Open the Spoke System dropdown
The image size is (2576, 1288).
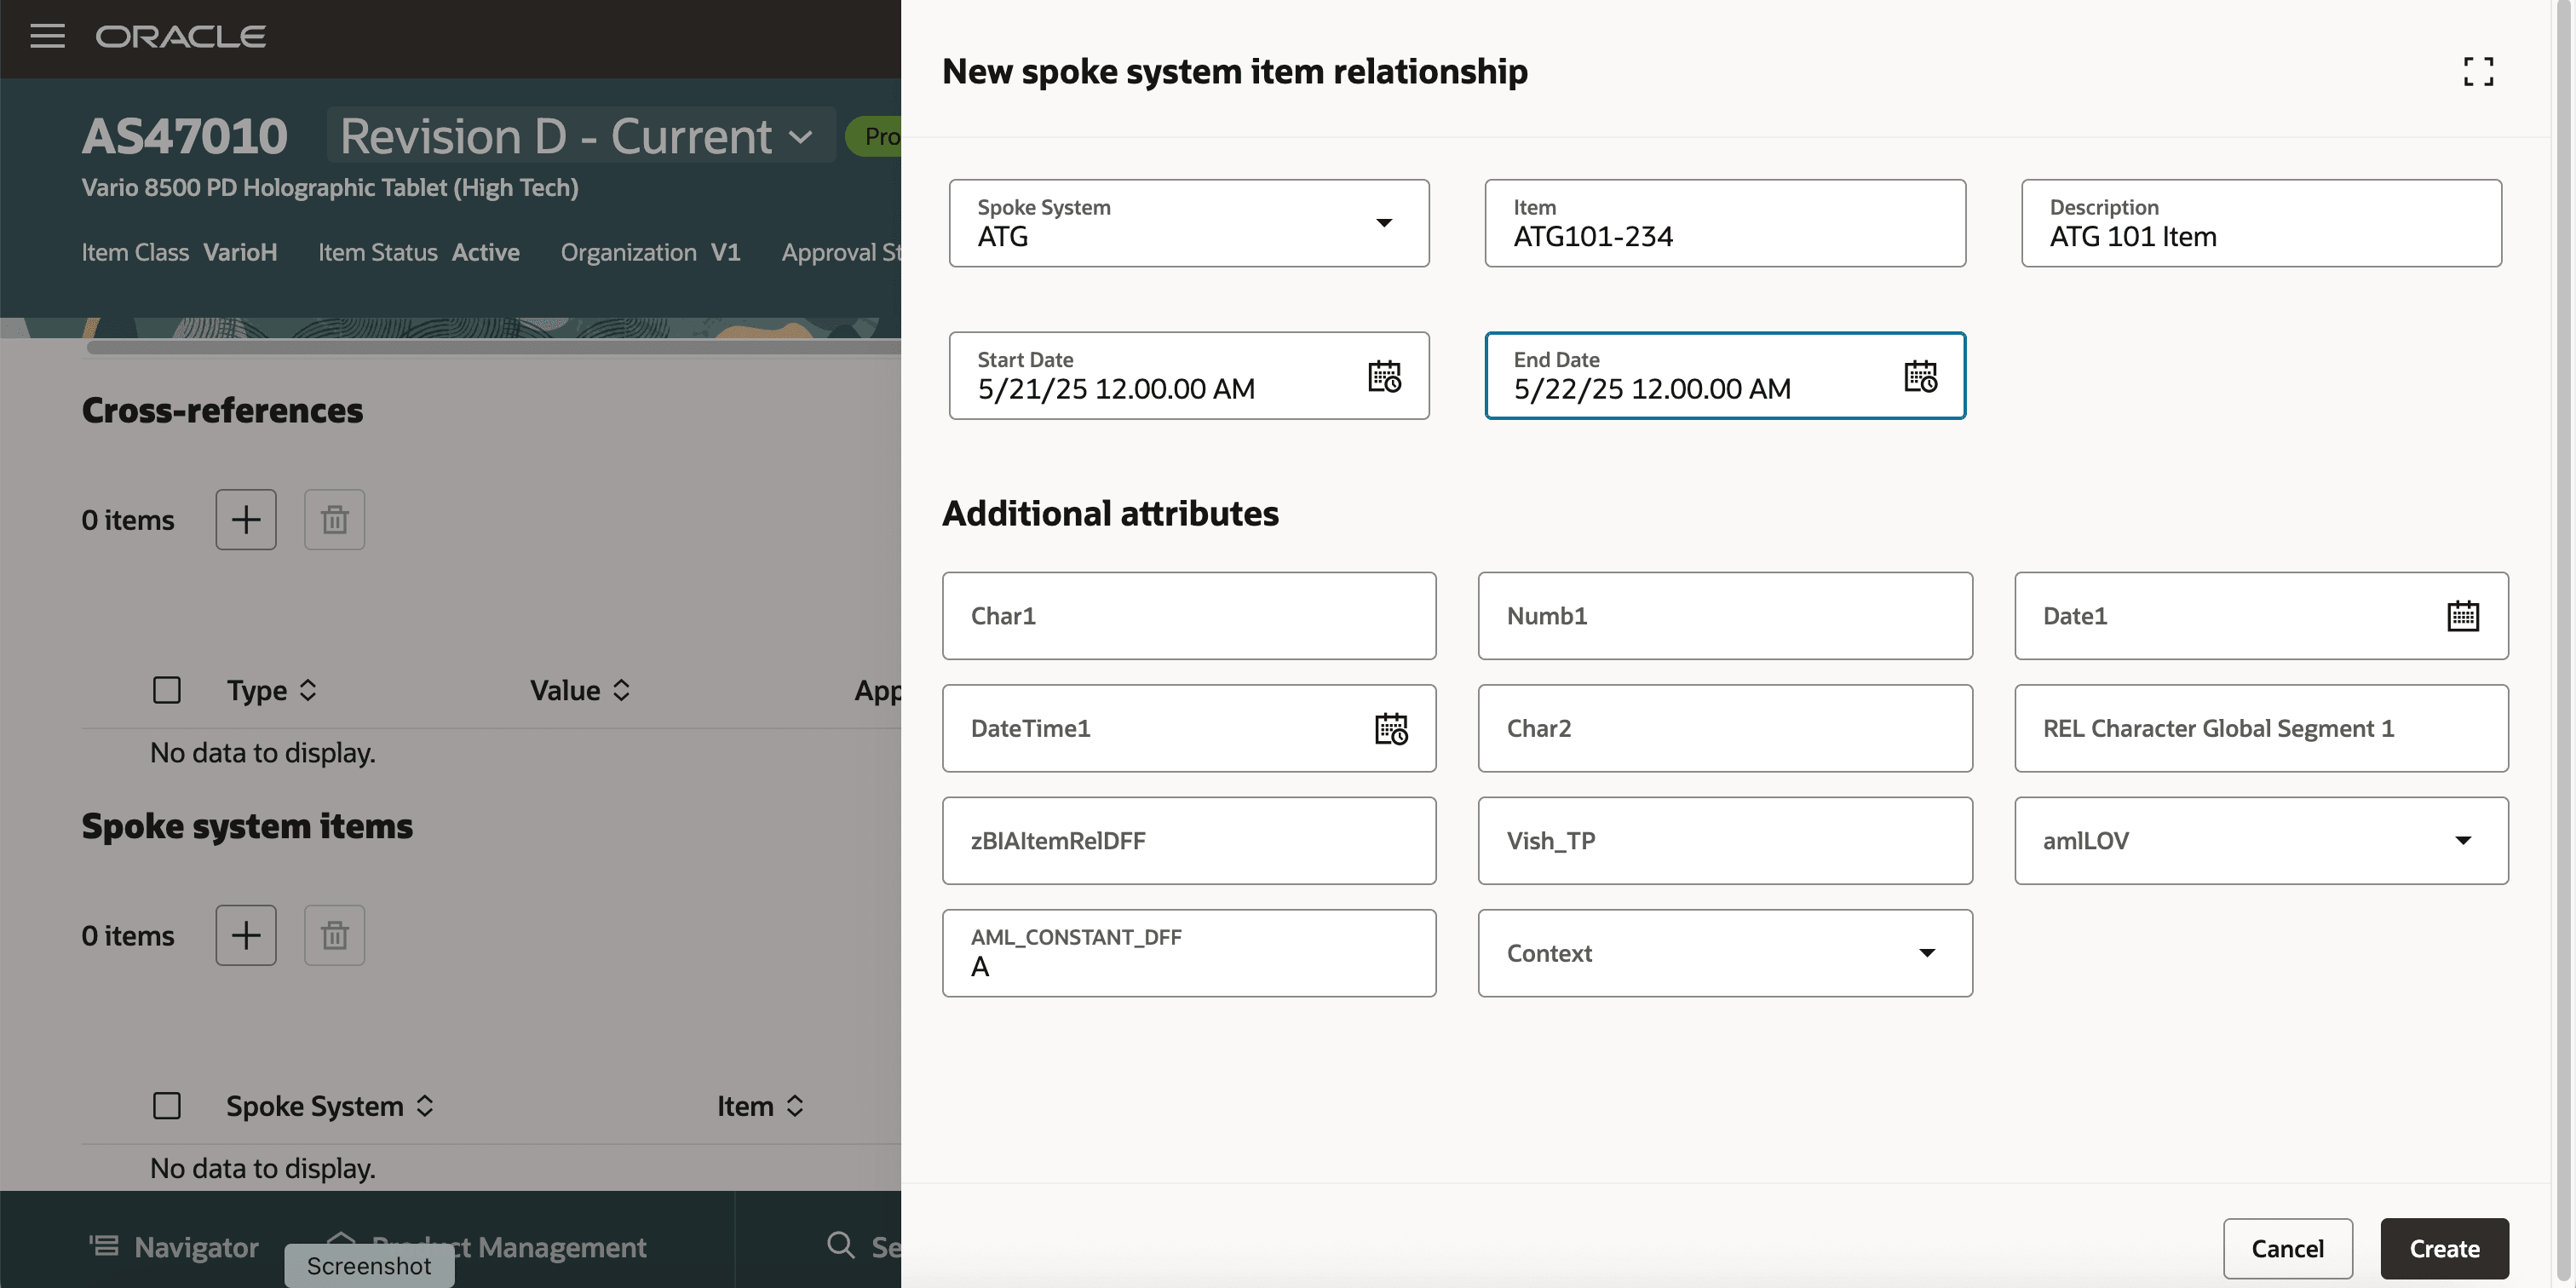pyautogui.click(x=1384, y=223)
